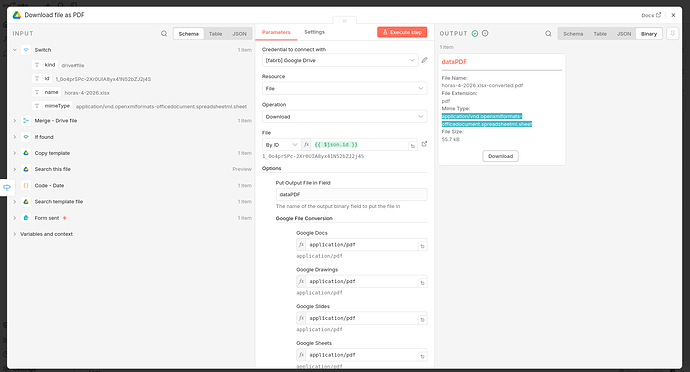
Task: Switch OUTPUT view to Binary
Action: click(649, 33)
